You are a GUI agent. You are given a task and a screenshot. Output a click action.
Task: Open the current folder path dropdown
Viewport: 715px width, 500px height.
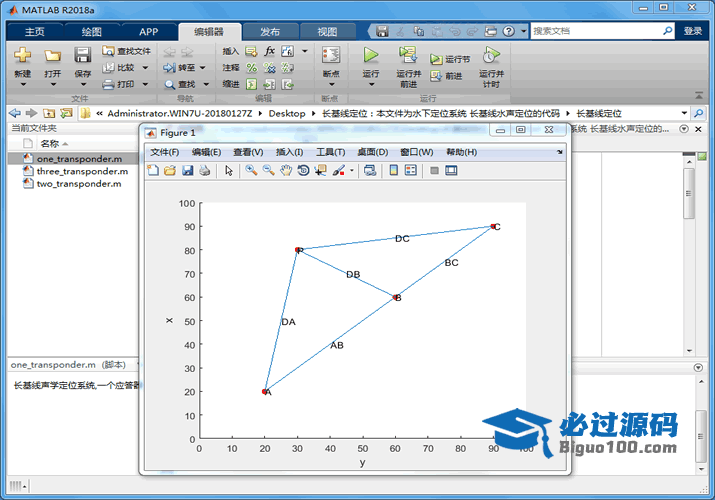coord(684,113)
